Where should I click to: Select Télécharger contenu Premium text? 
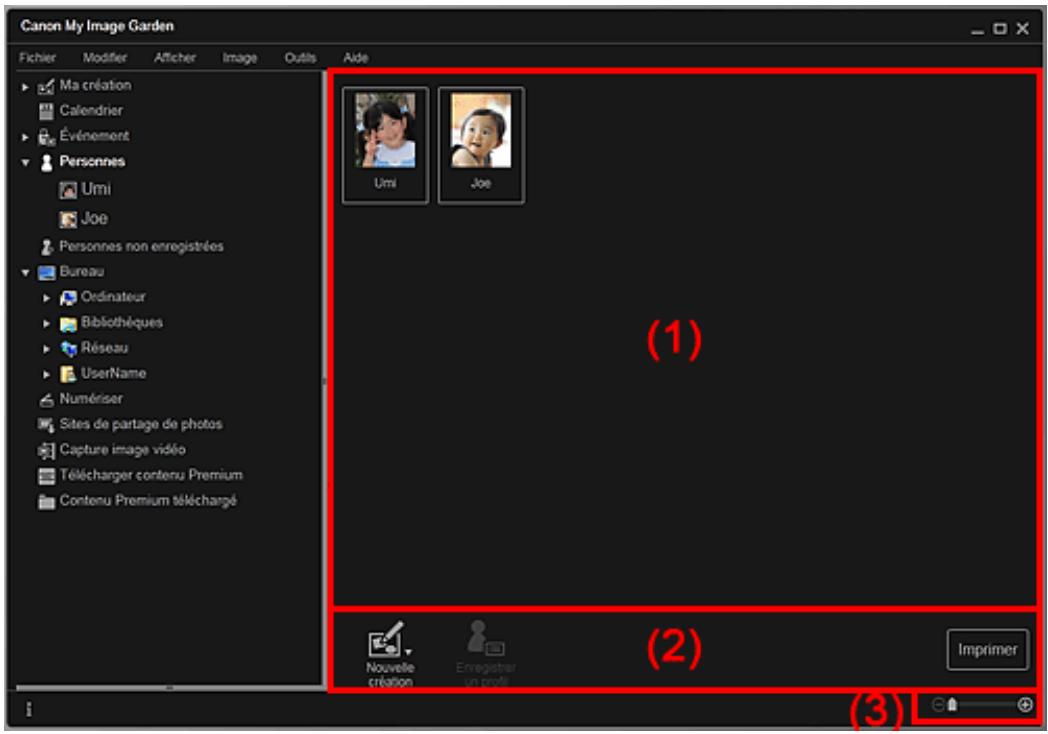pyautogui.click(x=151, y=475)
